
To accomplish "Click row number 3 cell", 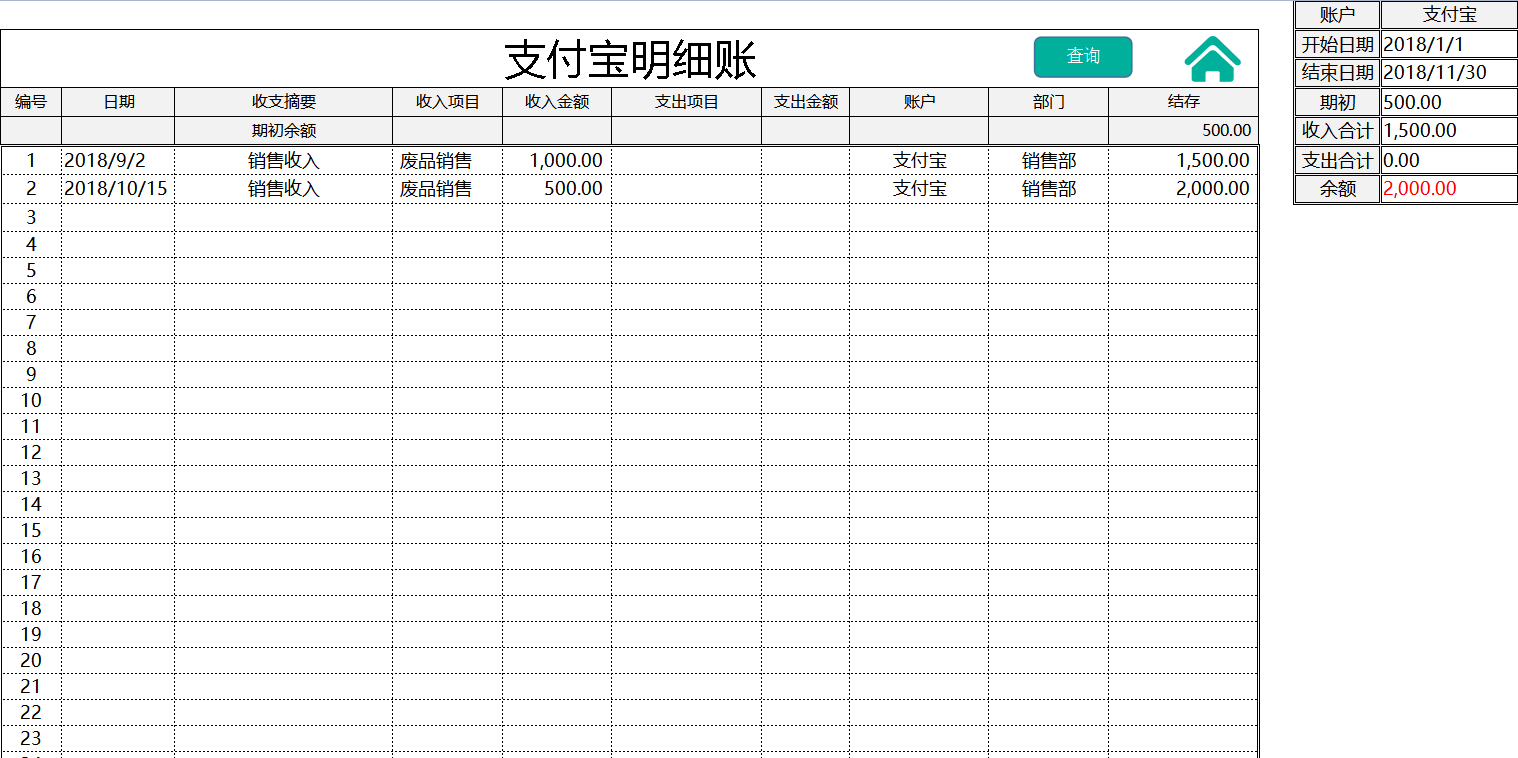I will 31,218.
